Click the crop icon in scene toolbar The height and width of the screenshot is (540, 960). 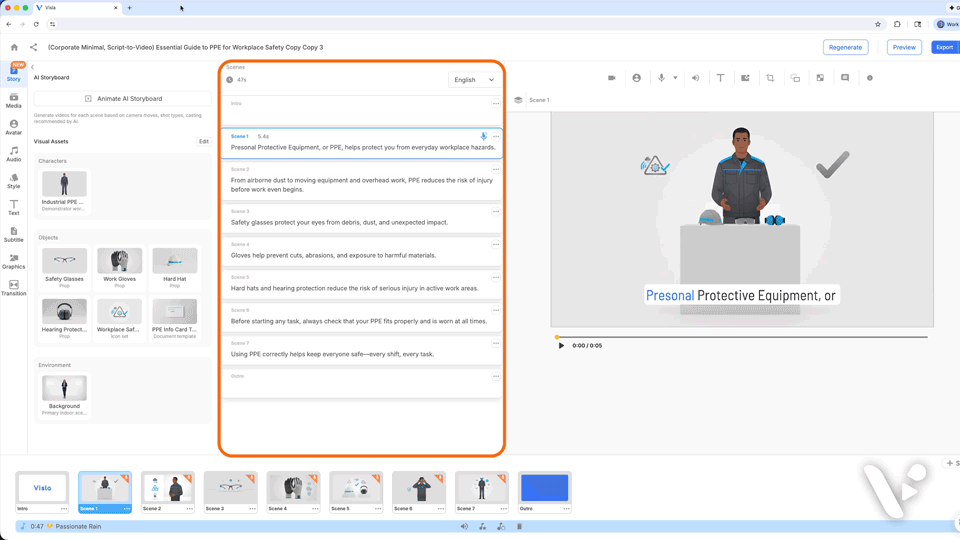click(x=770, y=78)
